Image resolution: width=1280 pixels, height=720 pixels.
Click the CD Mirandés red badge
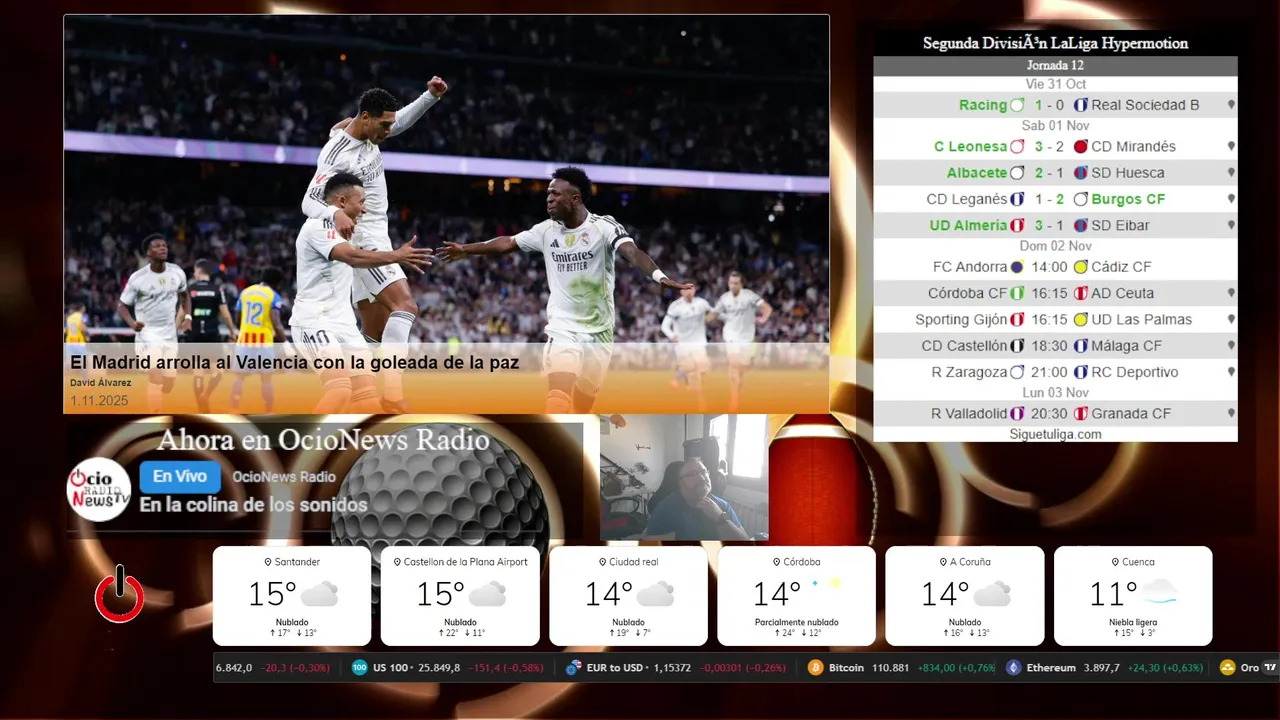[1081, 147]
